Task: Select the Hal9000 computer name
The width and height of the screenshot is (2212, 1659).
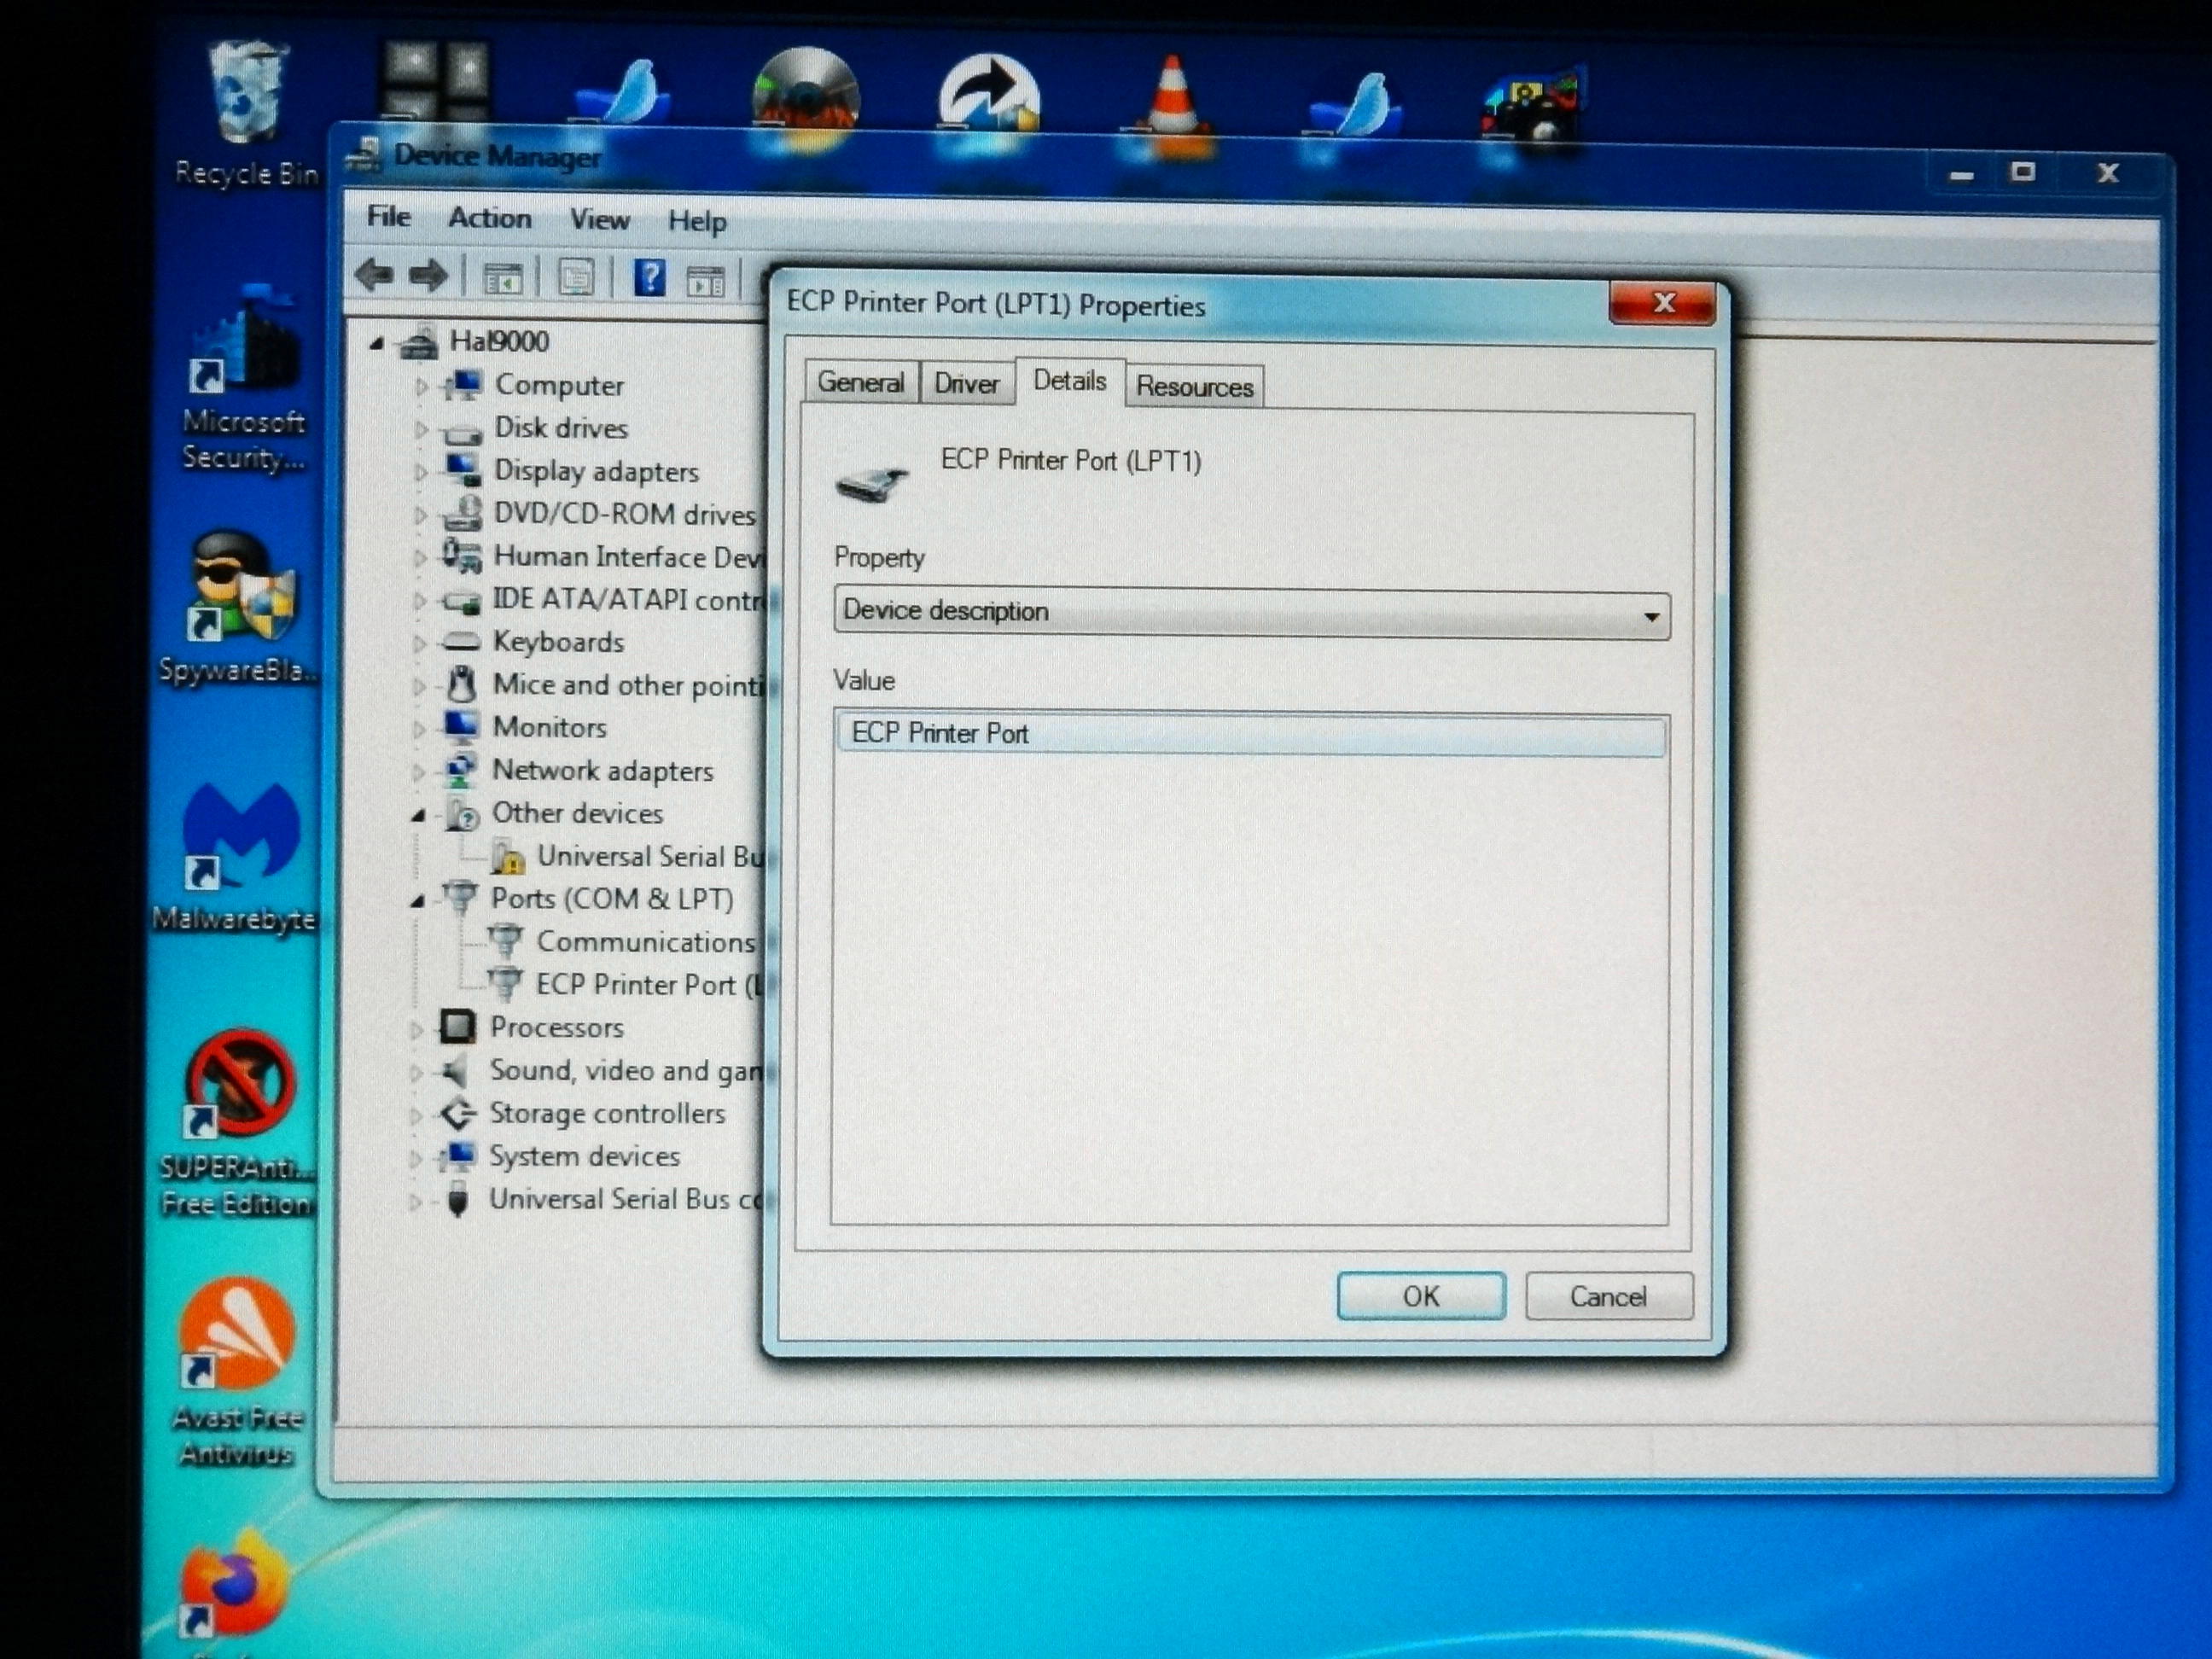Action: coord(498,341)
